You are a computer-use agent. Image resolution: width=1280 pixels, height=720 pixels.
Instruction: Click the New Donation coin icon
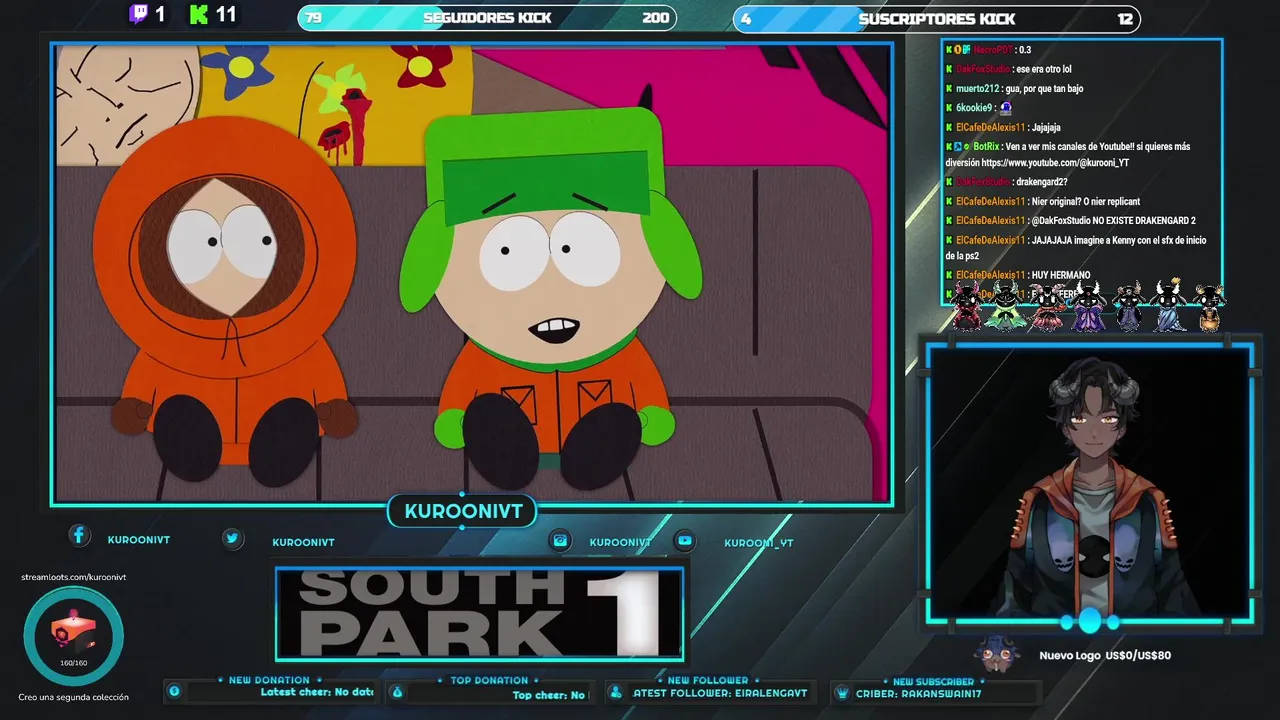[174, 691]
